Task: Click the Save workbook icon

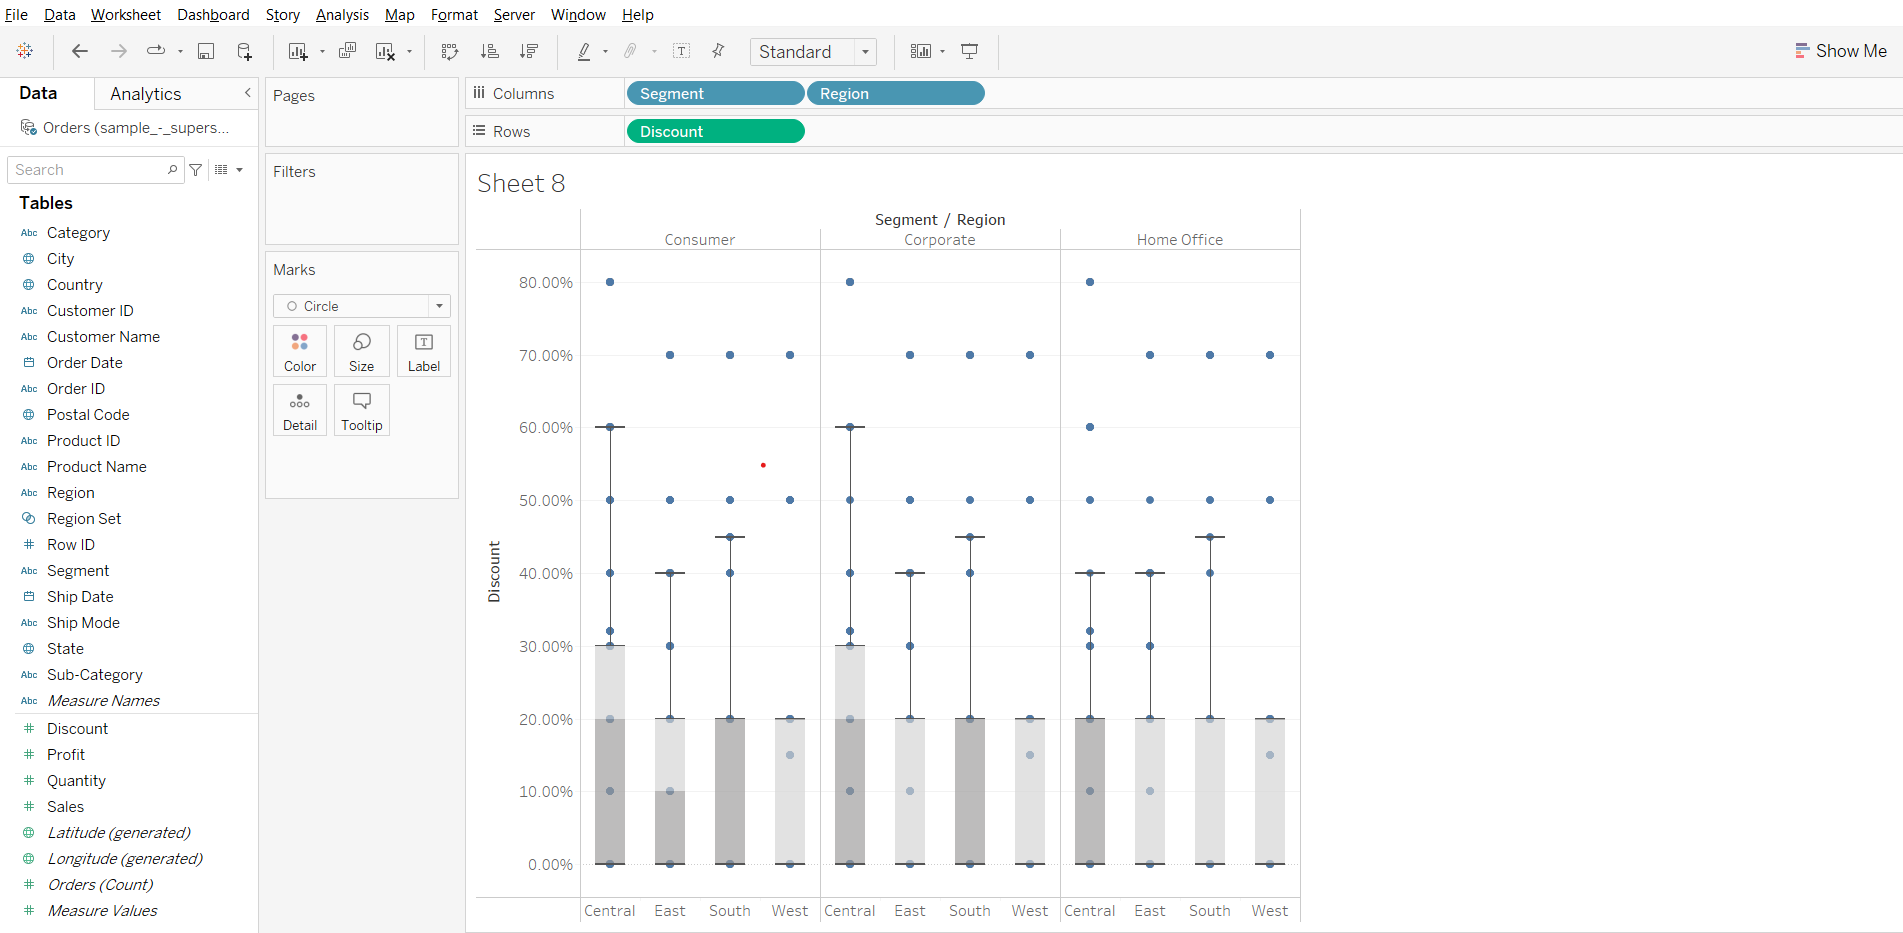Action: click(206, 51)
